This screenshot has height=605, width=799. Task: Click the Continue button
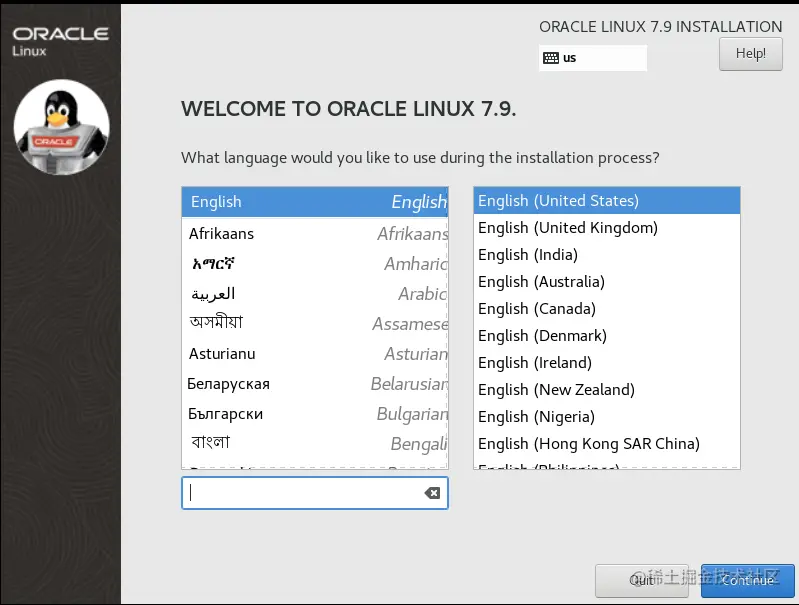click(748, 580)
